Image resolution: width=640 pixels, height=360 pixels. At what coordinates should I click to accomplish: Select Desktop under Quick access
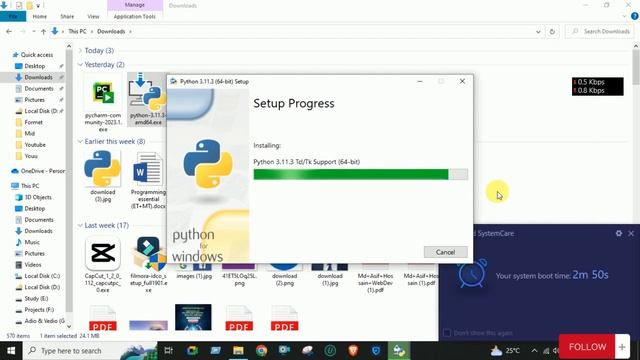[35, 66]
